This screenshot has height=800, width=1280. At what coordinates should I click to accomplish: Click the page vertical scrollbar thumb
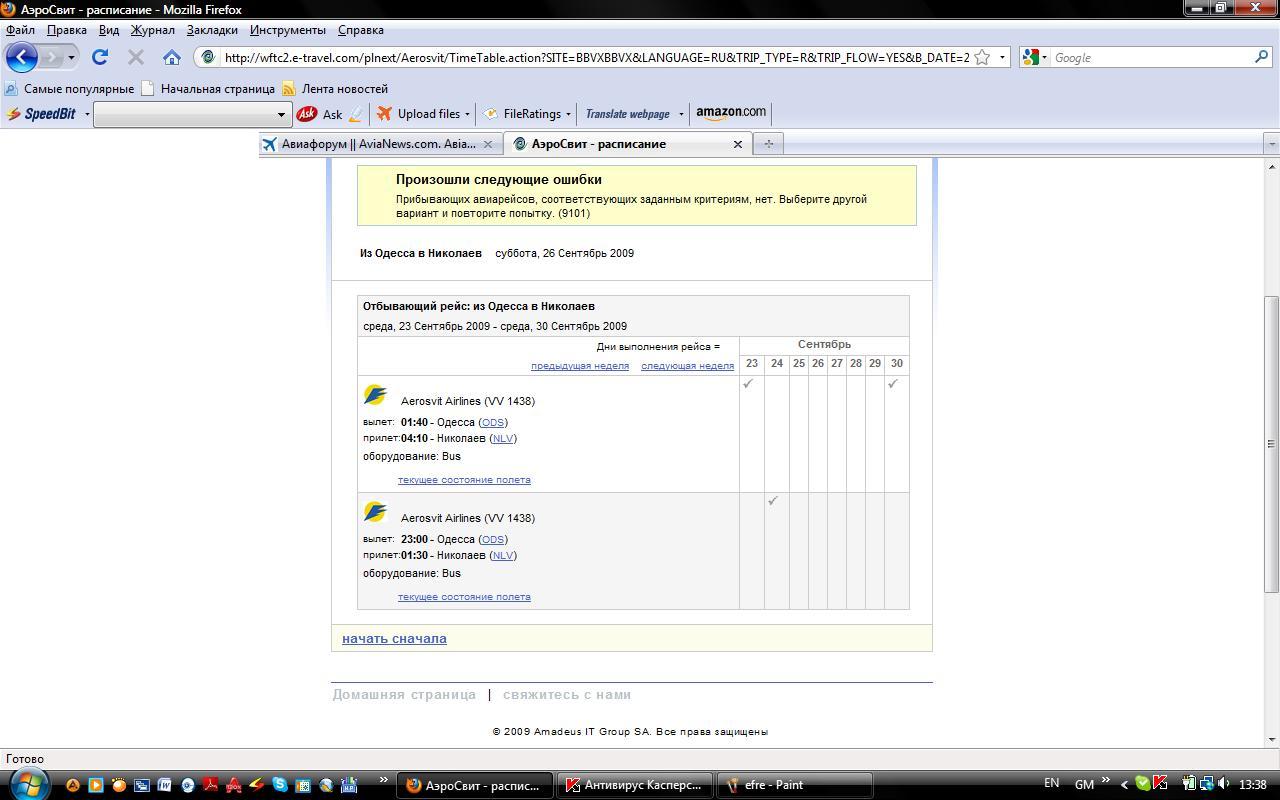pos(1272,443)
